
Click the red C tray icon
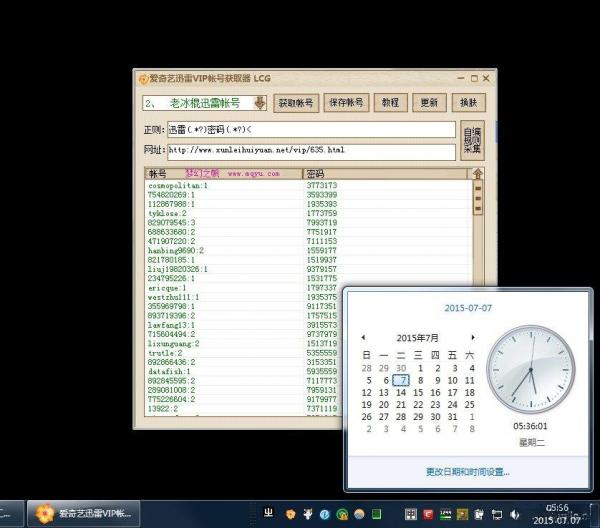(x=428, y=514)
